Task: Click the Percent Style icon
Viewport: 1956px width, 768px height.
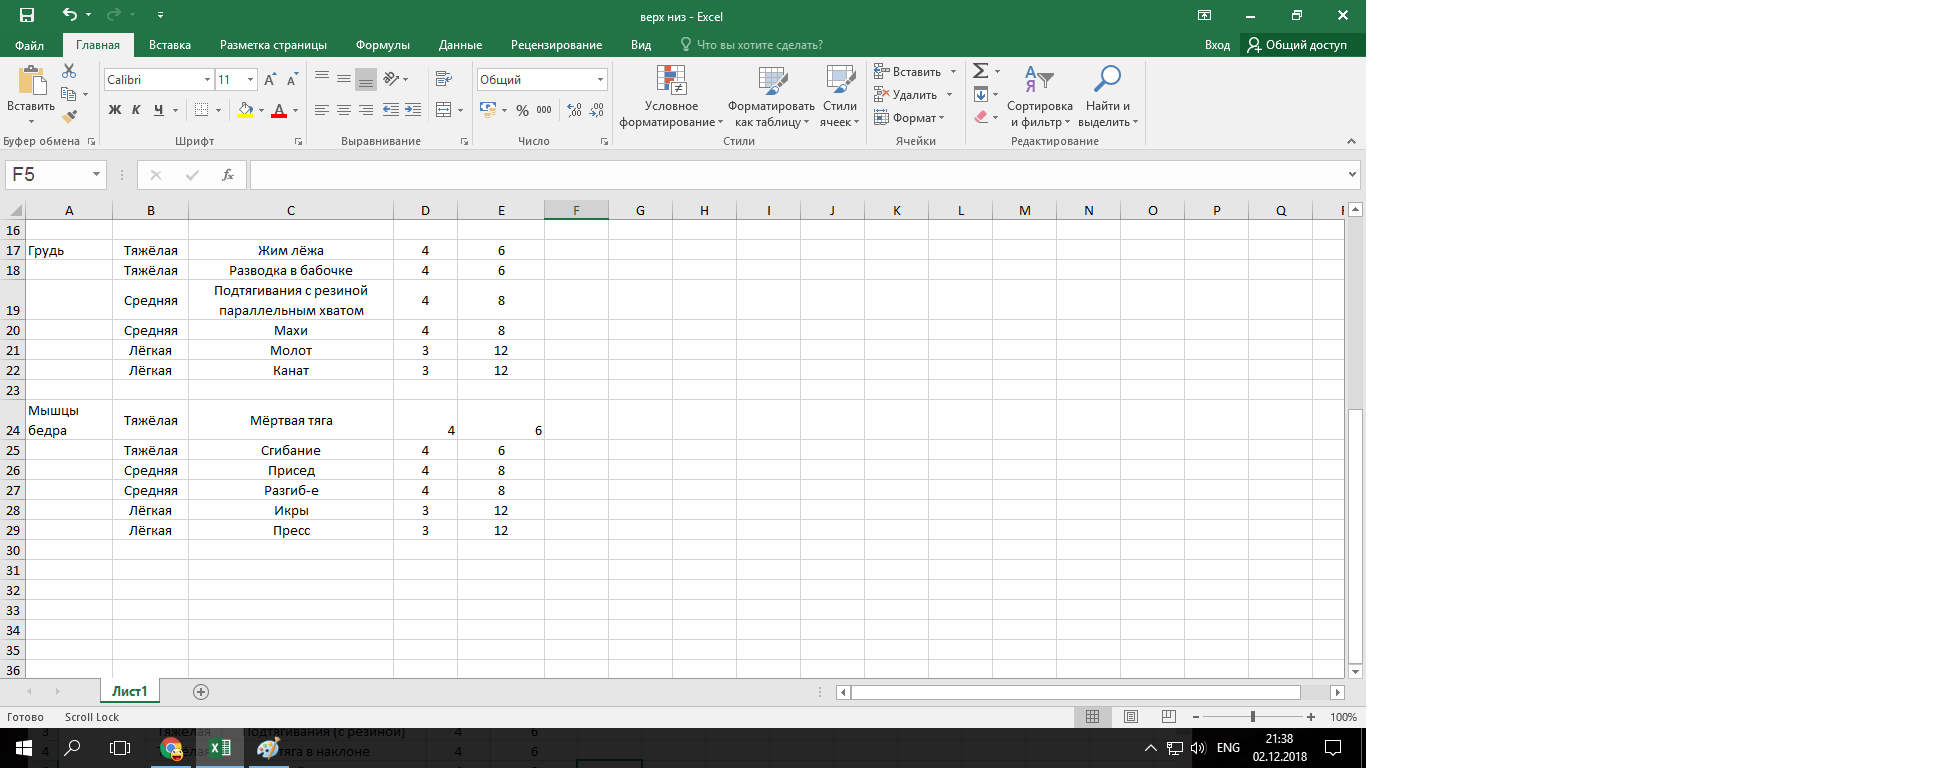Action: tap(522, 110)
